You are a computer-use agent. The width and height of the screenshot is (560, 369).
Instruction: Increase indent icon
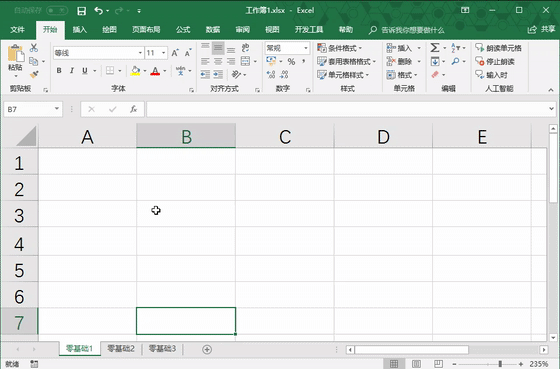(x=218, y=75)
